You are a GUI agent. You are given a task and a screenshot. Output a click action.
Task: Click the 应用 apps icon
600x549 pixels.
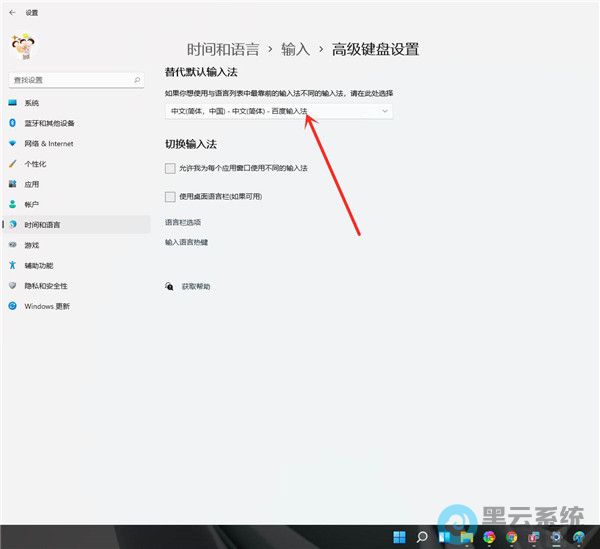click(13, 184)
